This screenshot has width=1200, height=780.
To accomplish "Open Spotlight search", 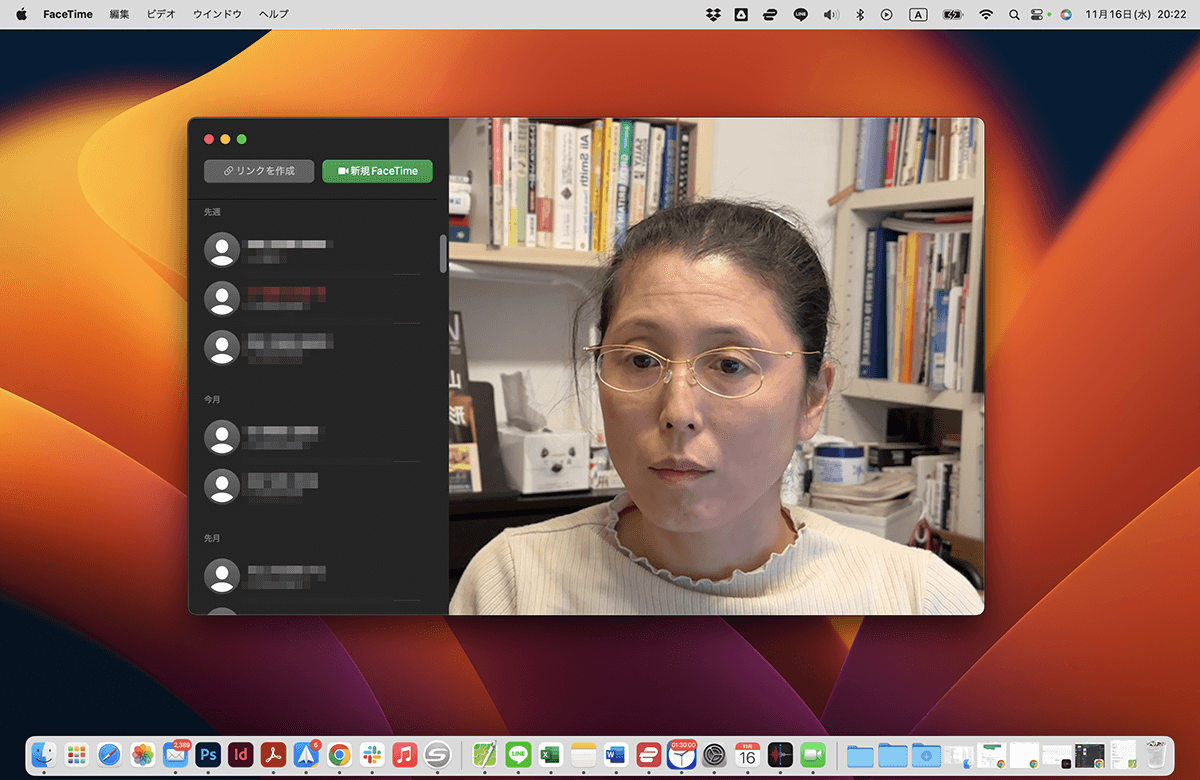I will 1014,14.
